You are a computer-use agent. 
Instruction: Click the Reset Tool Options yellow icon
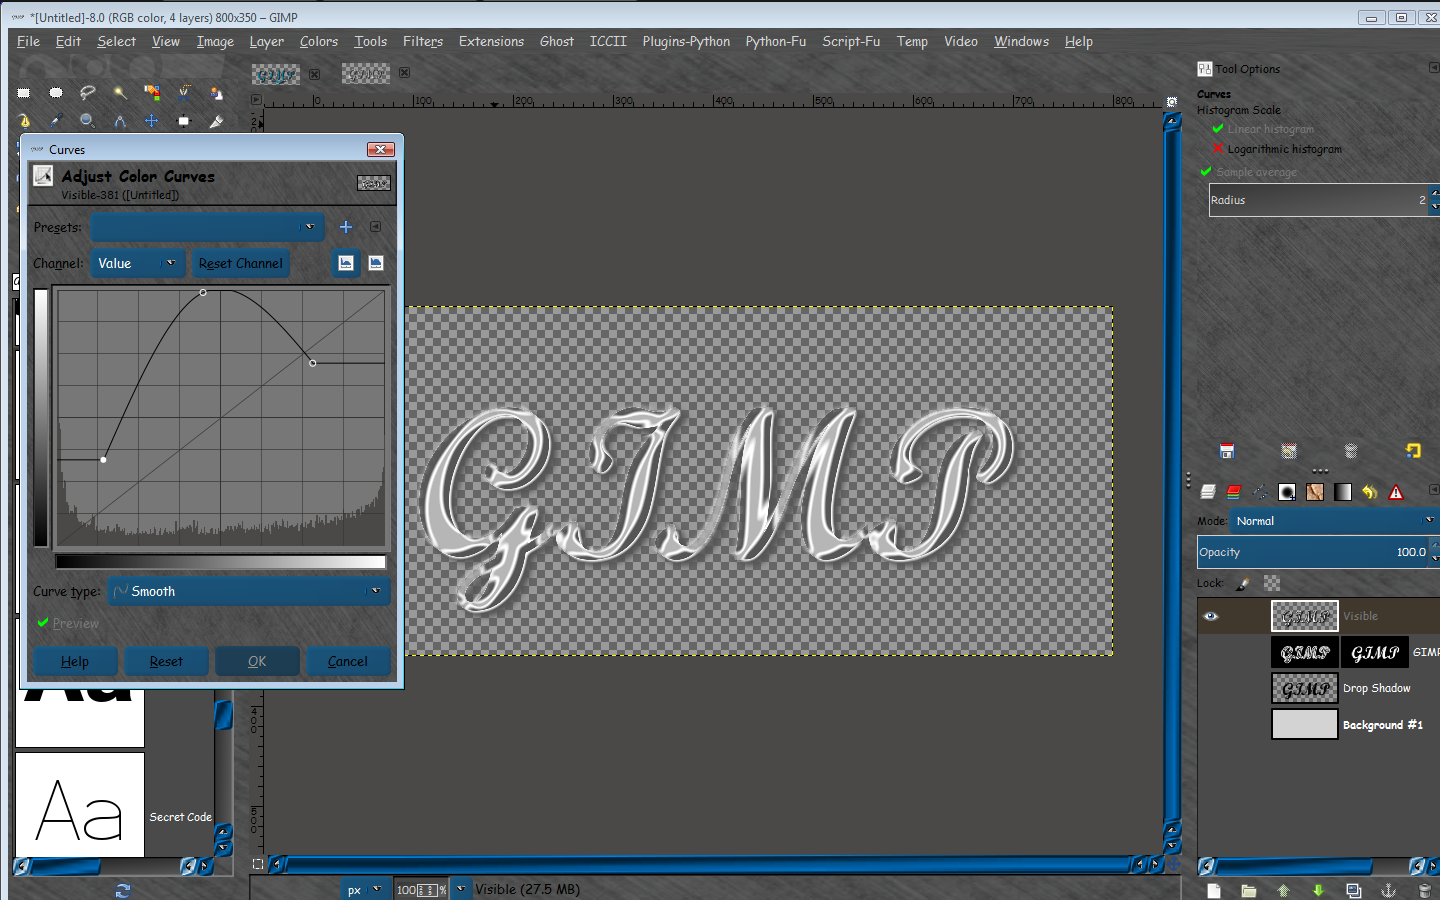[1413, 451]
